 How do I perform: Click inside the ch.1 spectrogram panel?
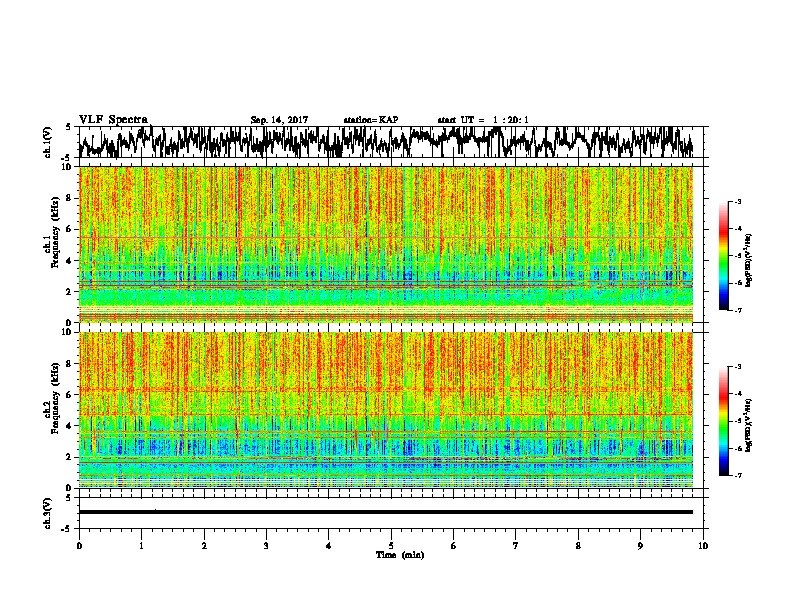pos(386,244)
